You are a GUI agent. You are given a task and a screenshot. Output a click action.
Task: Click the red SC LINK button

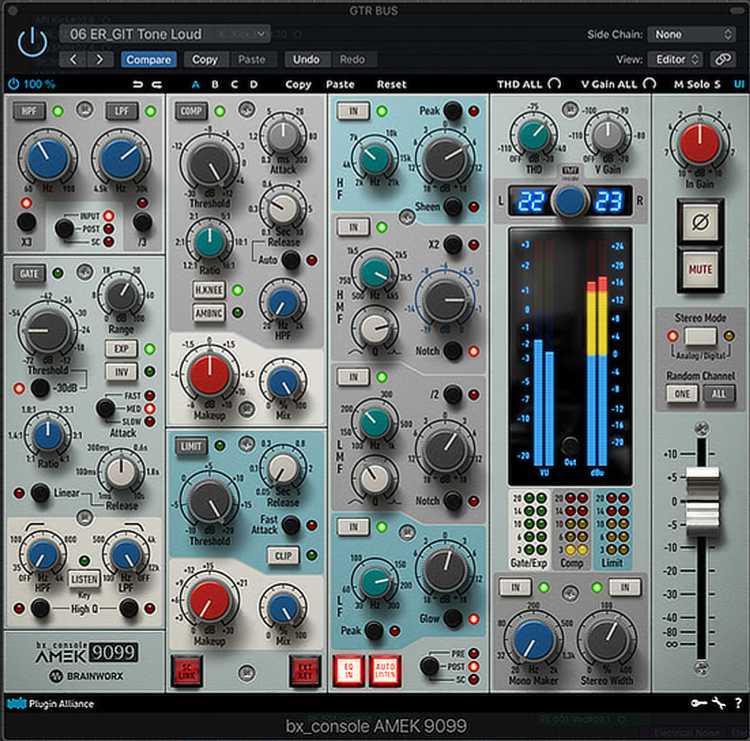pos(187,671)
